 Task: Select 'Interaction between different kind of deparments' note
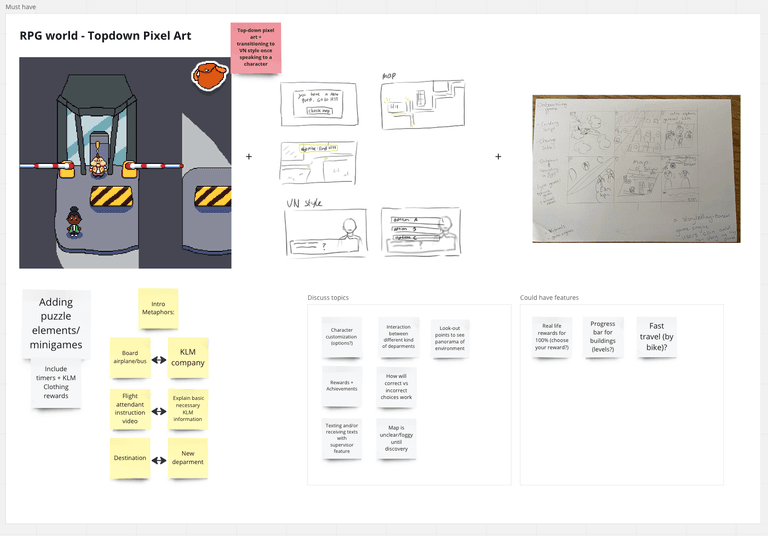[398, 337]
